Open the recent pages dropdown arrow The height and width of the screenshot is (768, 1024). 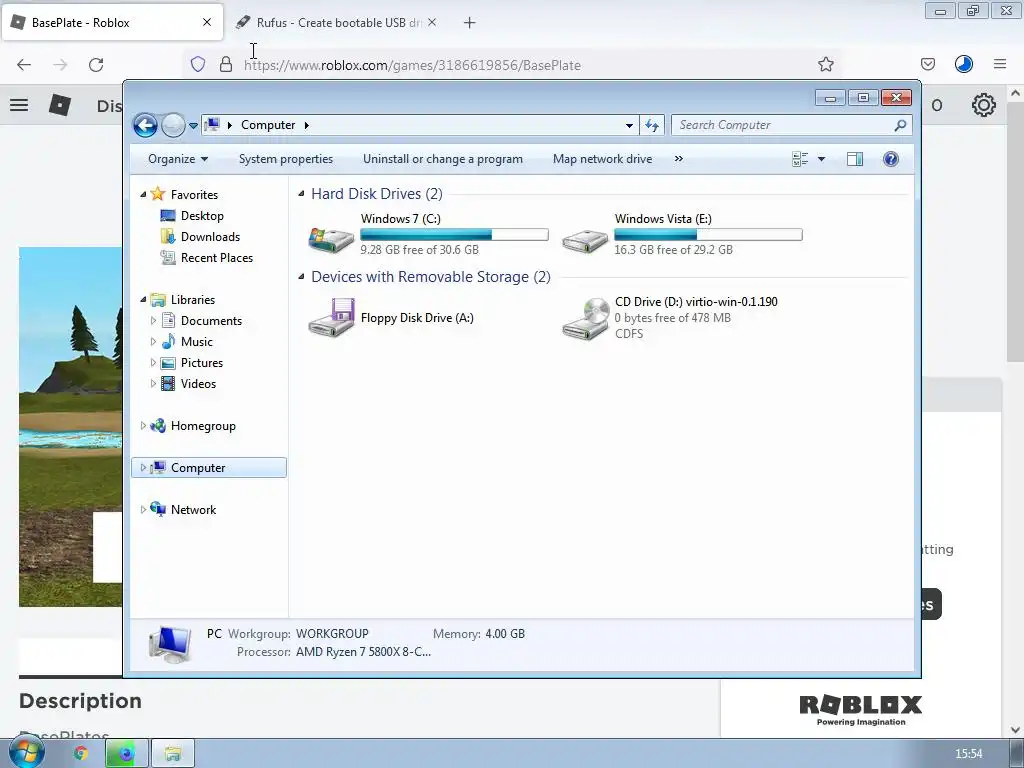click(x=193, y=125)
